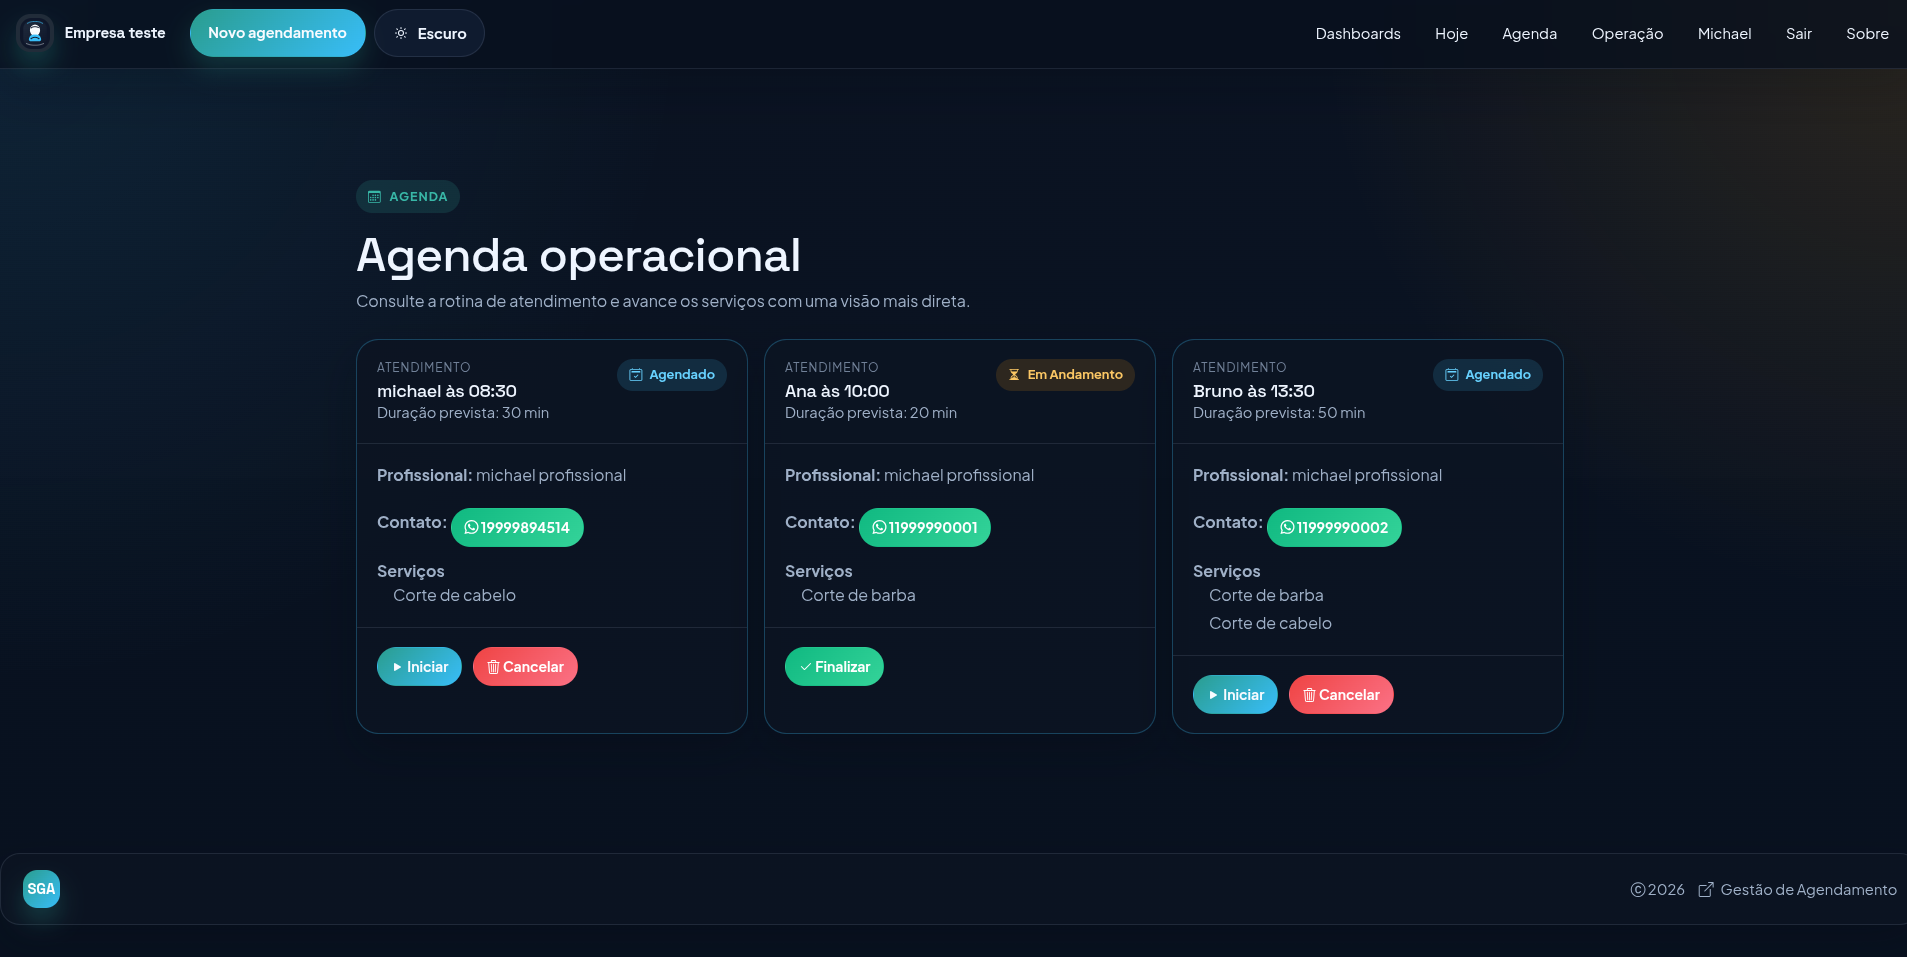Open the Operação nav item
This screenshot has width=1907, height=957.
[1627, 34]
